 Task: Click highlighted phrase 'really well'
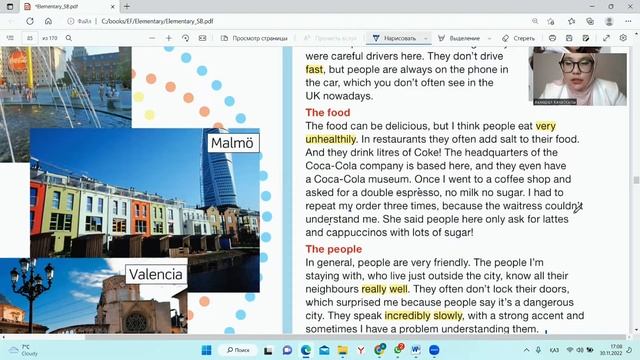coord(384,289)
